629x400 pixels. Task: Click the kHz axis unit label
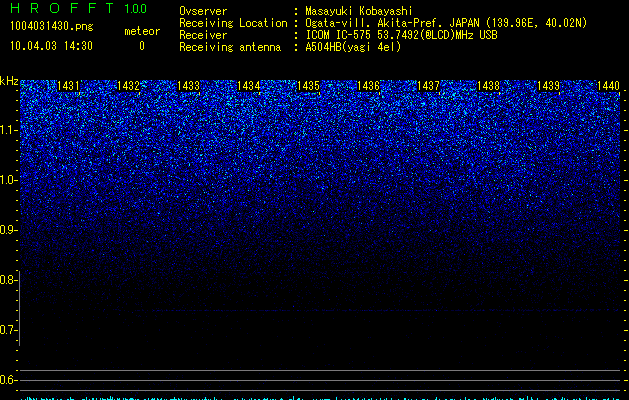[9, 81]
